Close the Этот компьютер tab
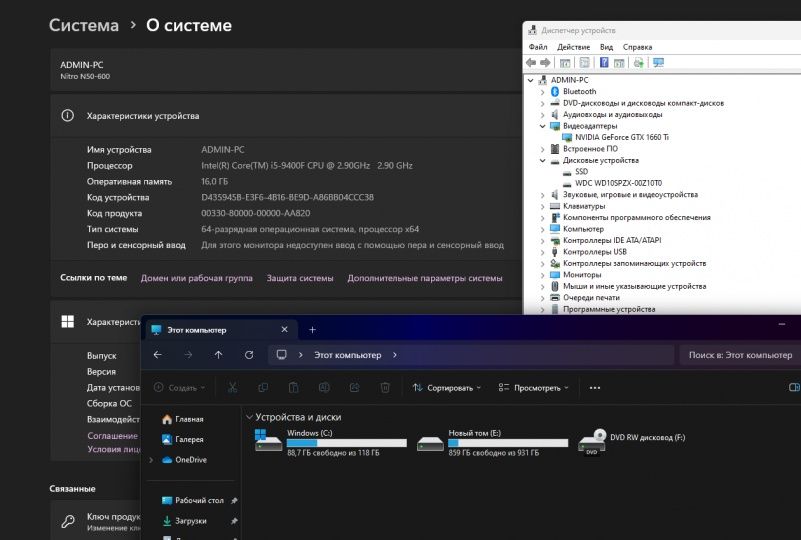The height and width of the screenshot is (540, 801). 285,330
